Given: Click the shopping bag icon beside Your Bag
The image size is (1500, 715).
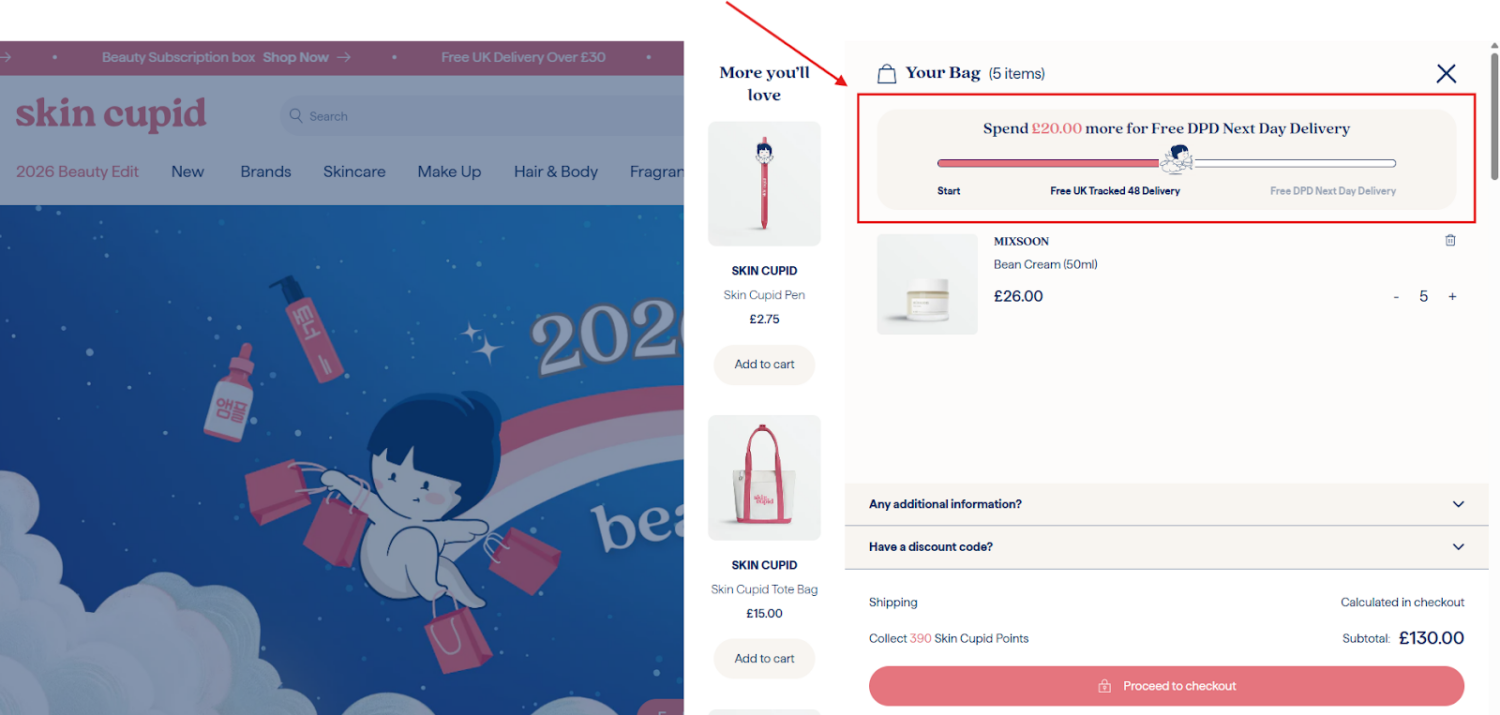Looking at the screenshot, I should click(x=886, y=74).
